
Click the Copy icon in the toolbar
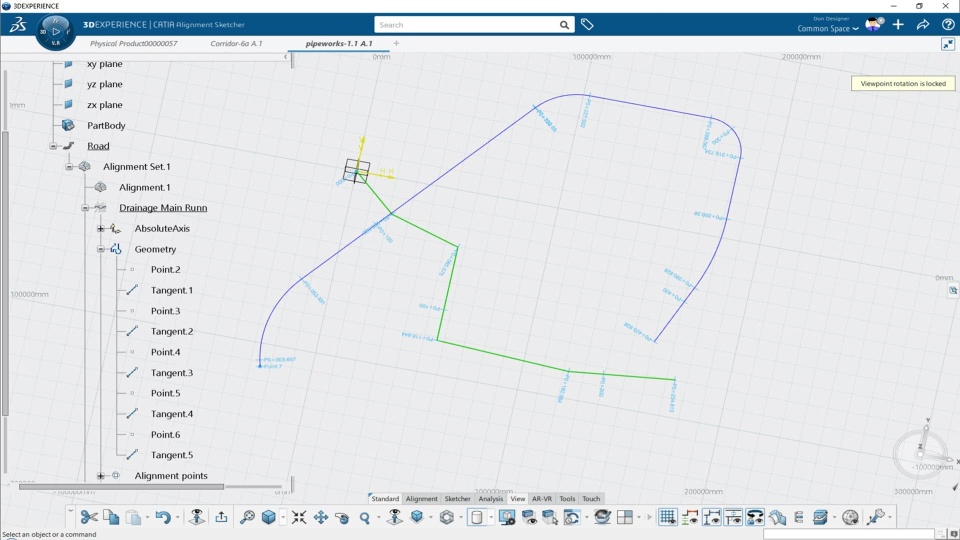(111, 517)
